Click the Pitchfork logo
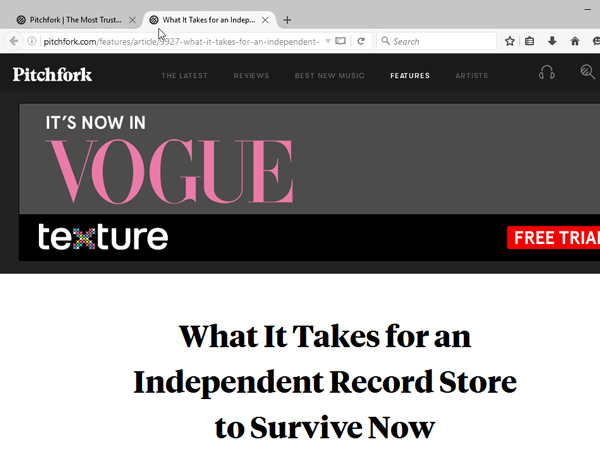600x450 pixels. pyautogui.click(x=52, y=74)
